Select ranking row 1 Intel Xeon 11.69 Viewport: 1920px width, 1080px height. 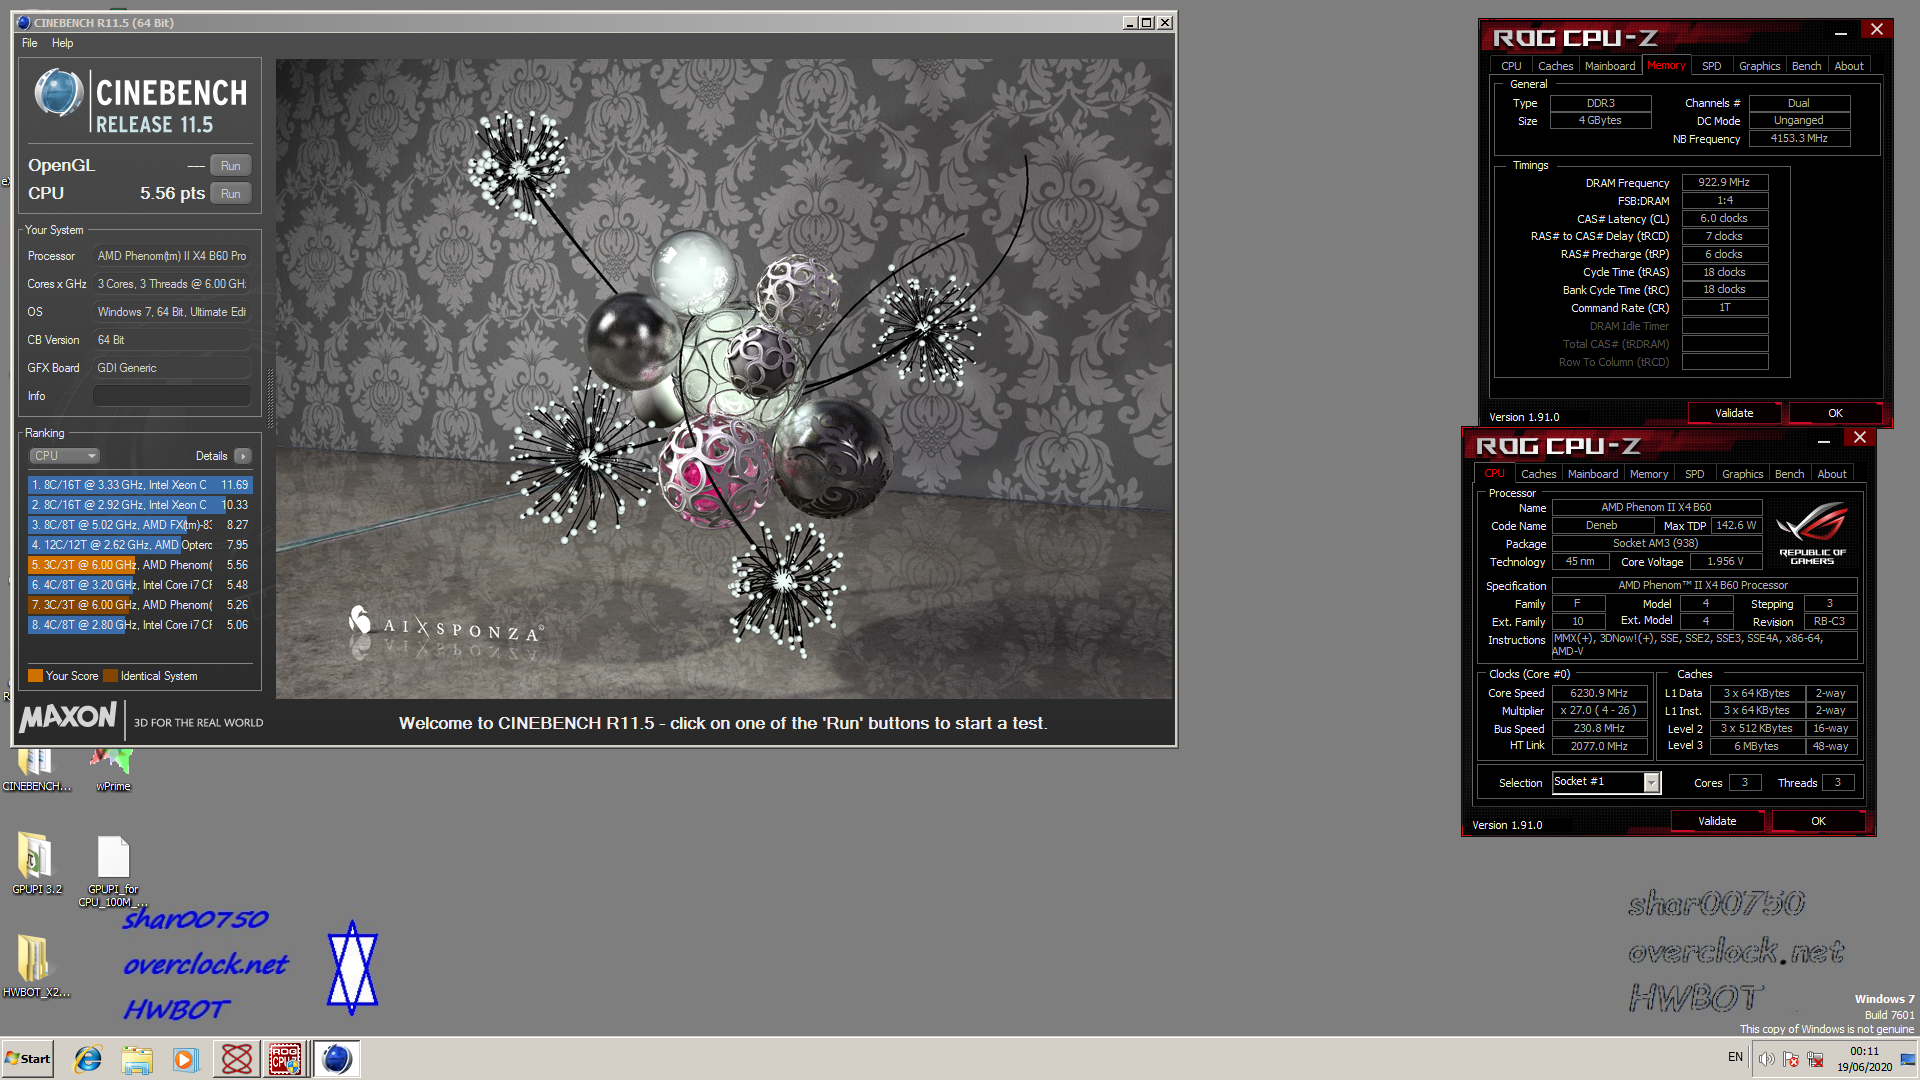point(140,485)
